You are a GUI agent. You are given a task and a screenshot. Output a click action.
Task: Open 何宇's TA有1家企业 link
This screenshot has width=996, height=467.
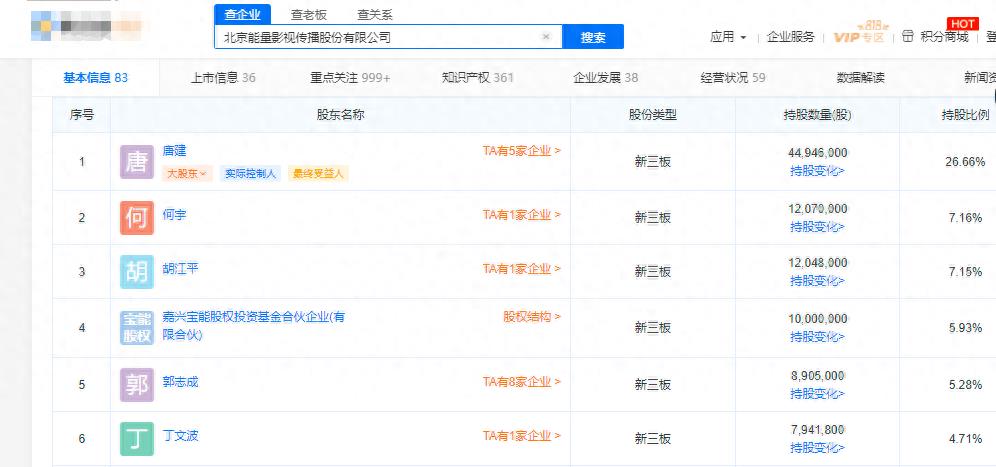click(x=522, y=215)
